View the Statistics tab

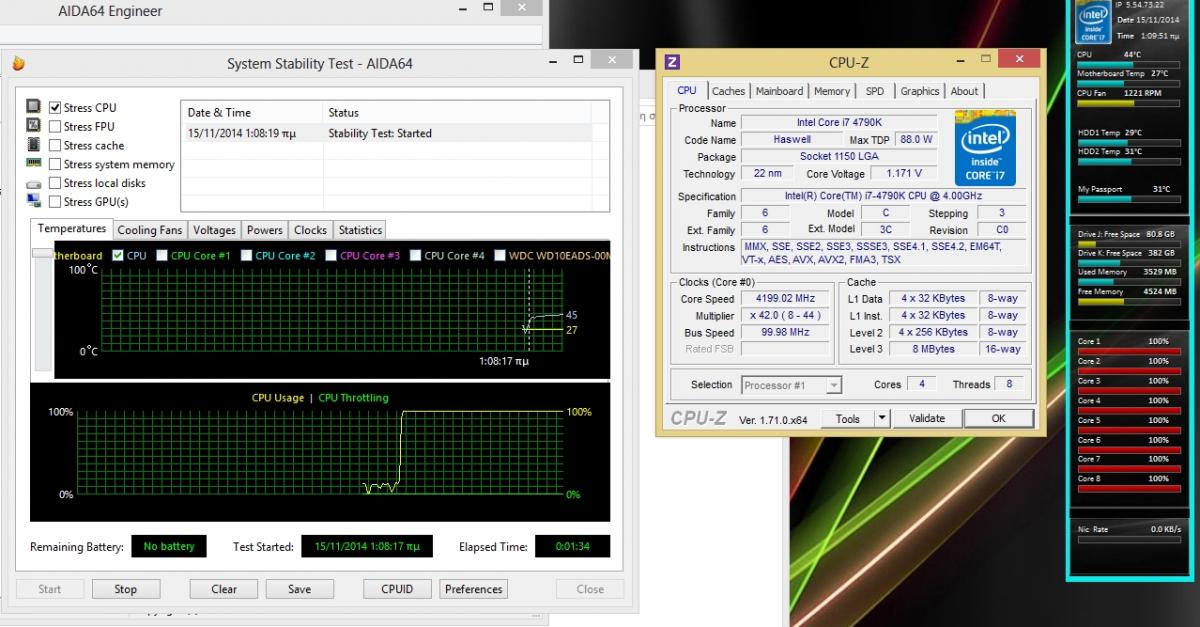360,230
